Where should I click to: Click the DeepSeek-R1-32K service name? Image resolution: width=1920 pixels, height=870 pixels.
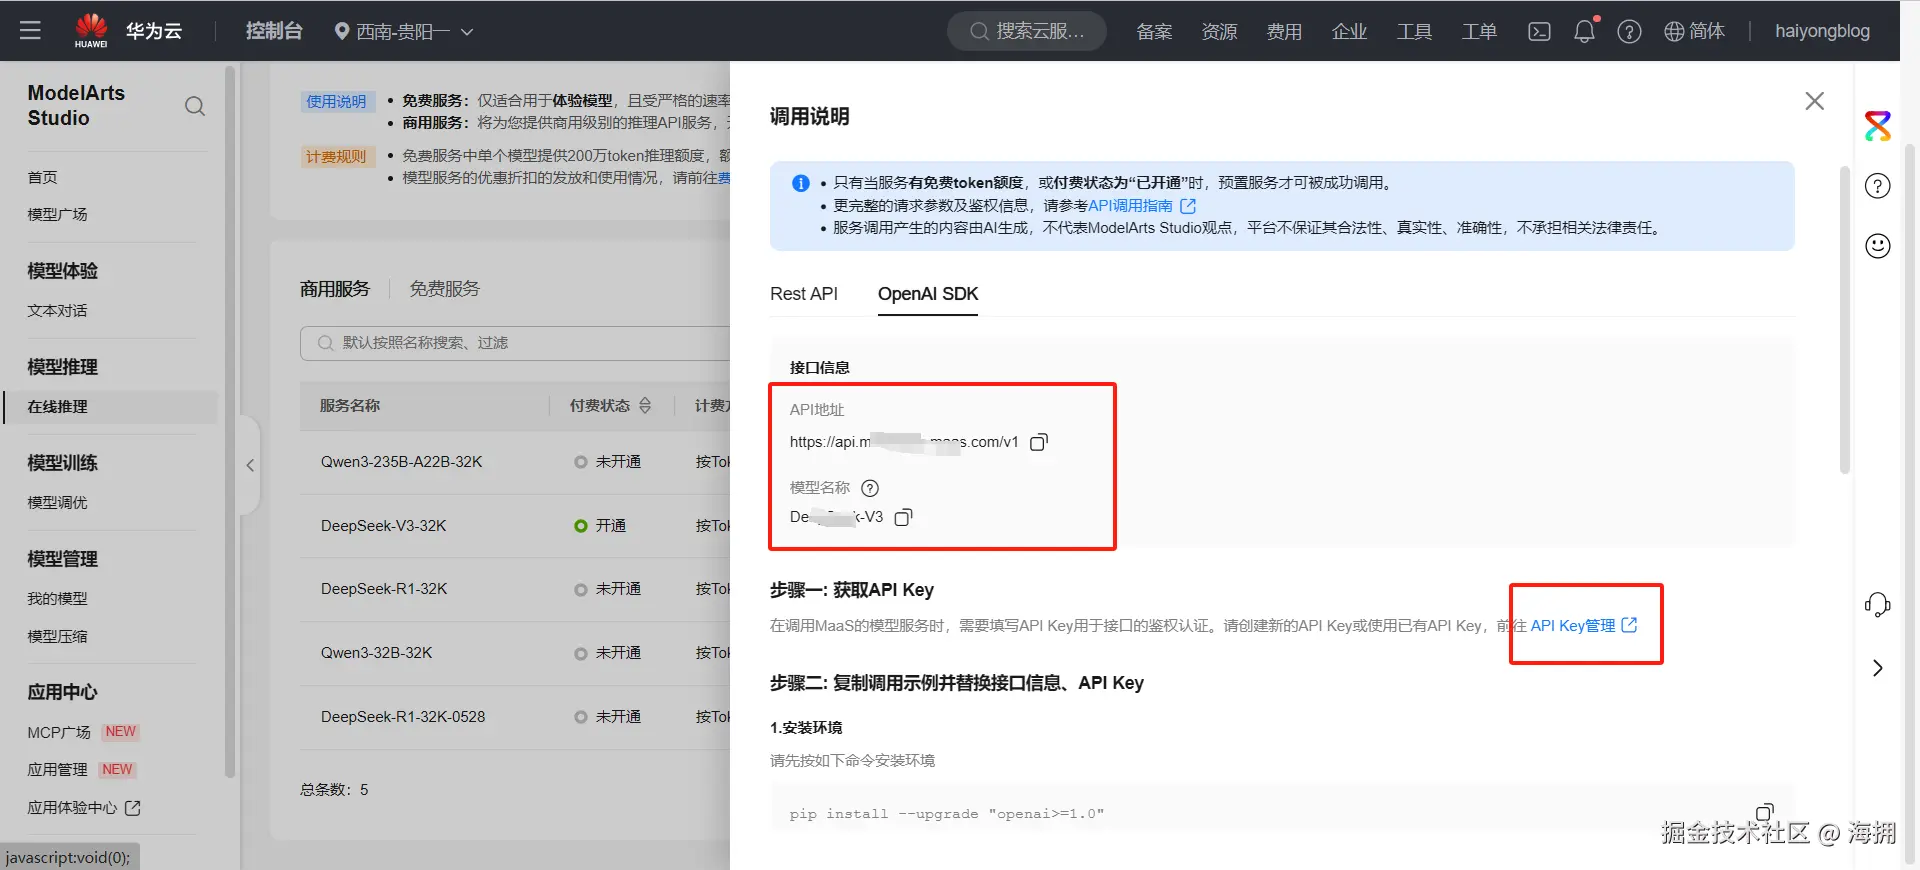384,589
